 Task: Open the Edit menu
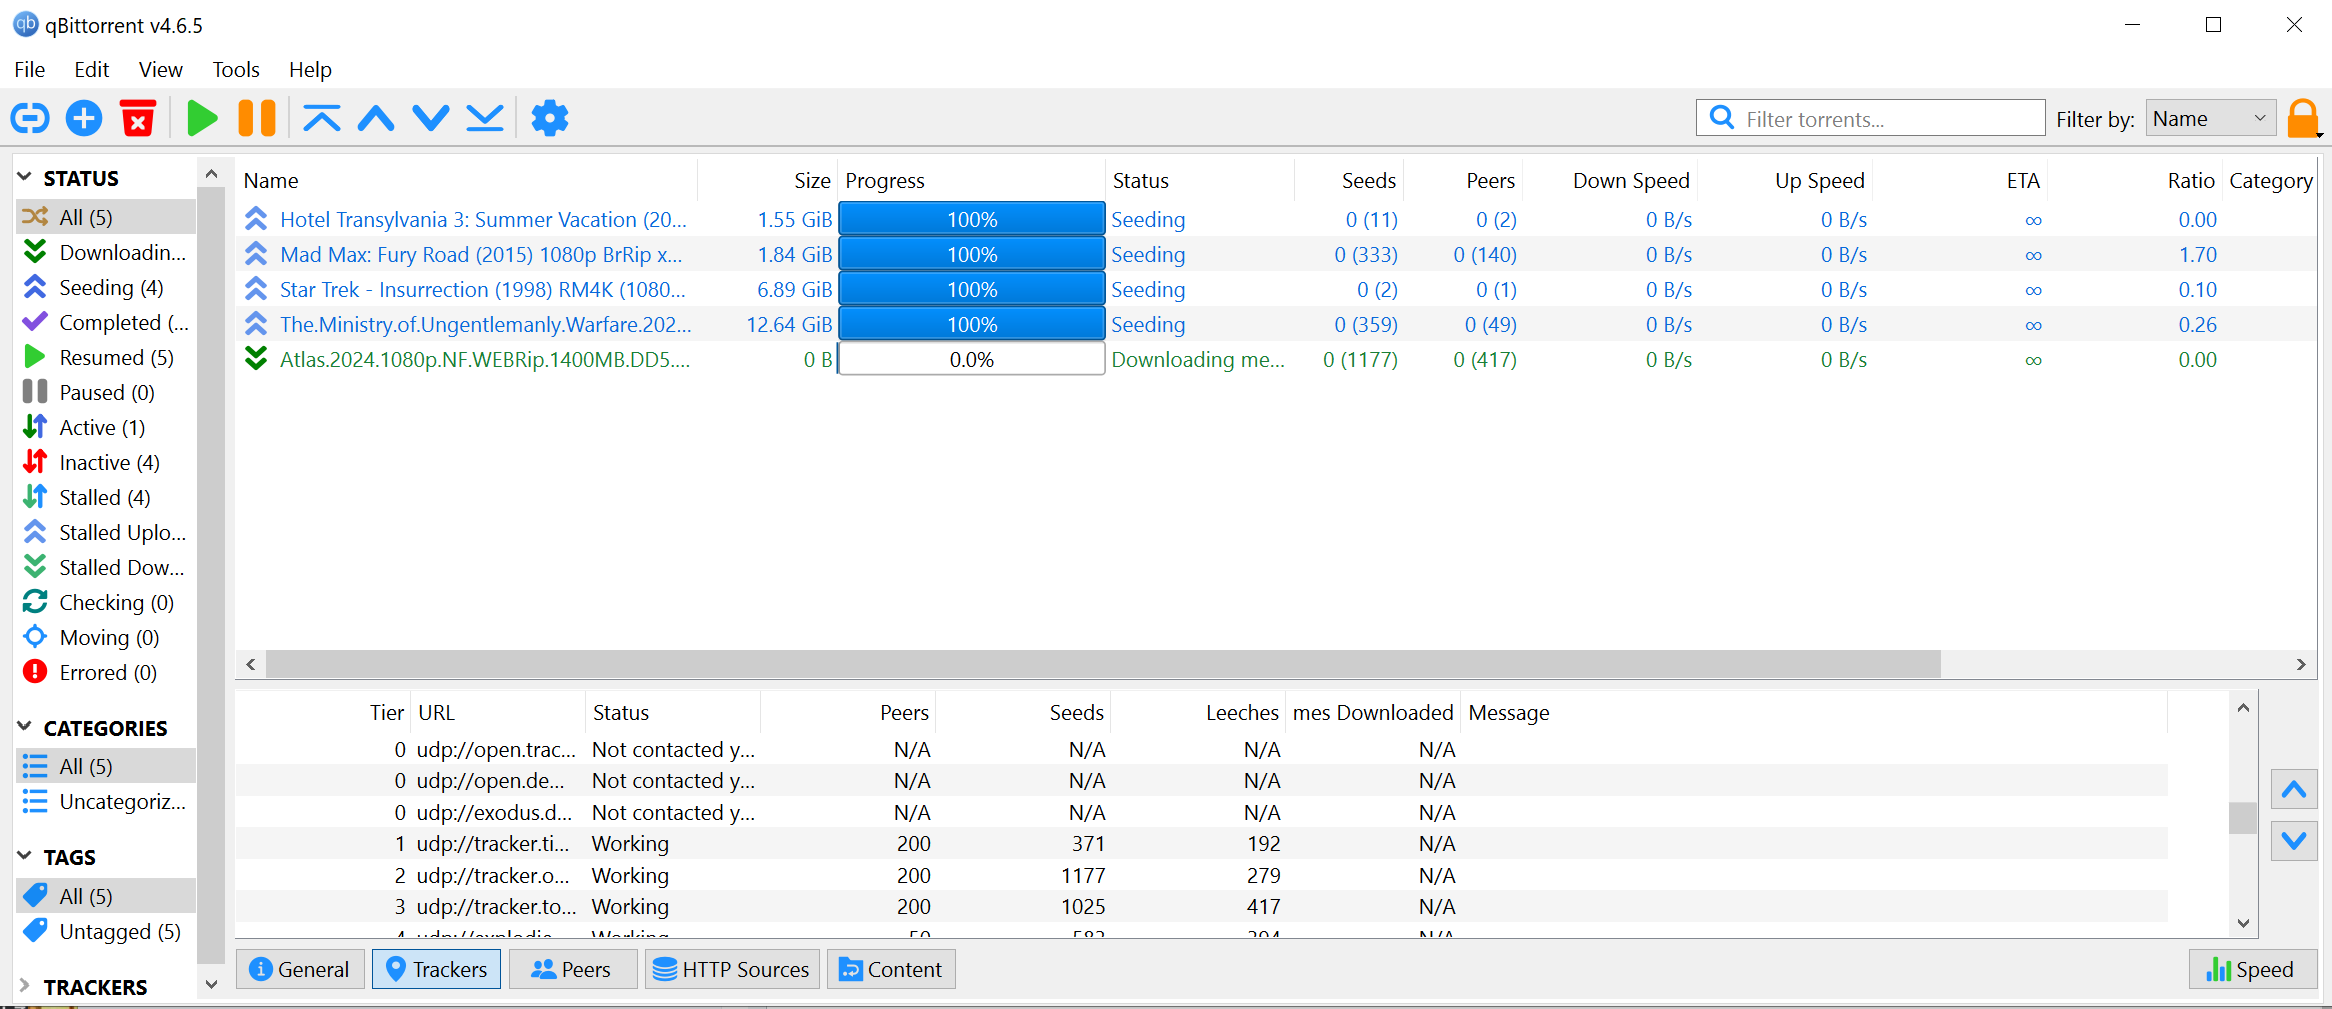tap(91, 69)
